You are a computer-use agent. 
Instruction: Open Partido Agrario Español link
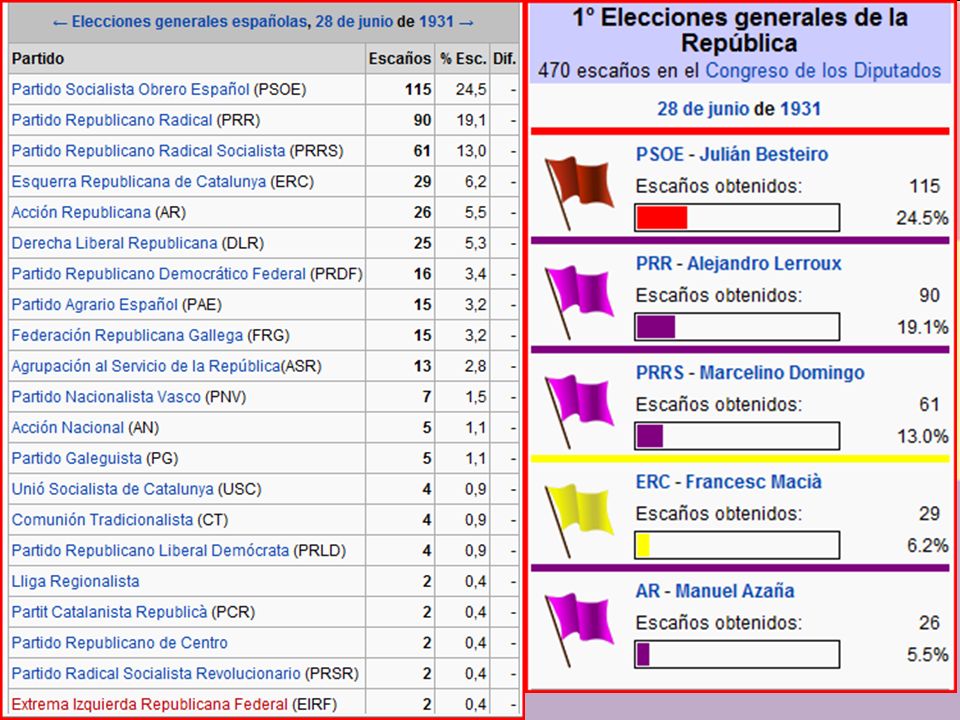tap(94, 304)
